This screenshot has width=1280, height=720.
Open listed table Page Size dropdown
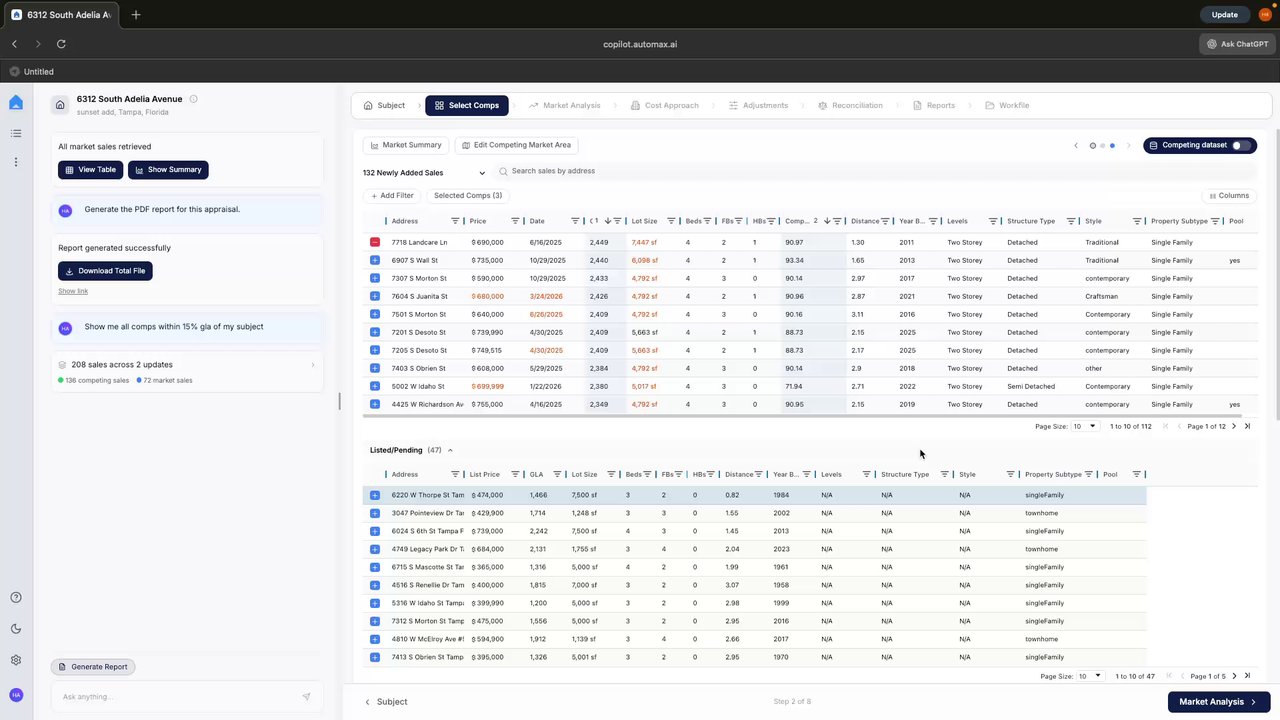click(x=1090, y=676)
